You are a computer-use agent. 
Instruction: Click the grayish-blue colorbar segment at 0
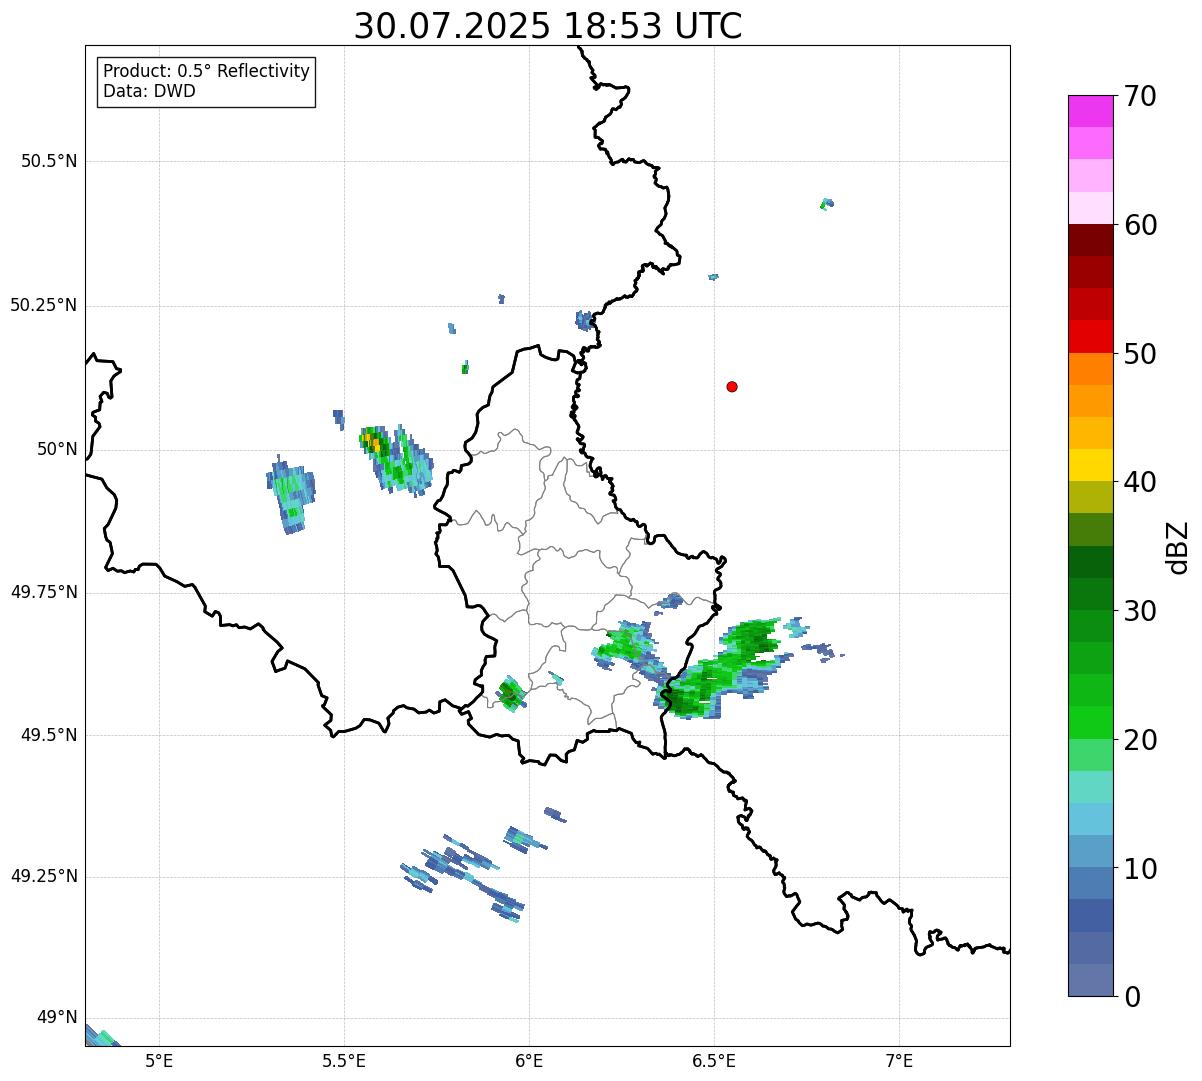(1090, 980)
